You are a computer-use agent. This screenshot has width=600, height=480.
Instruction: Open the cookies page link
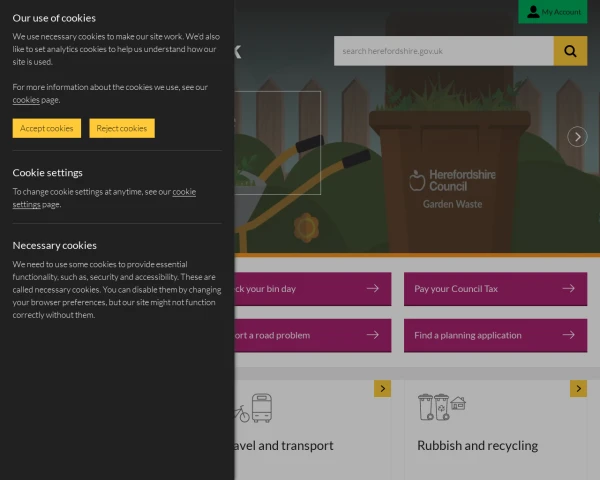26,100
